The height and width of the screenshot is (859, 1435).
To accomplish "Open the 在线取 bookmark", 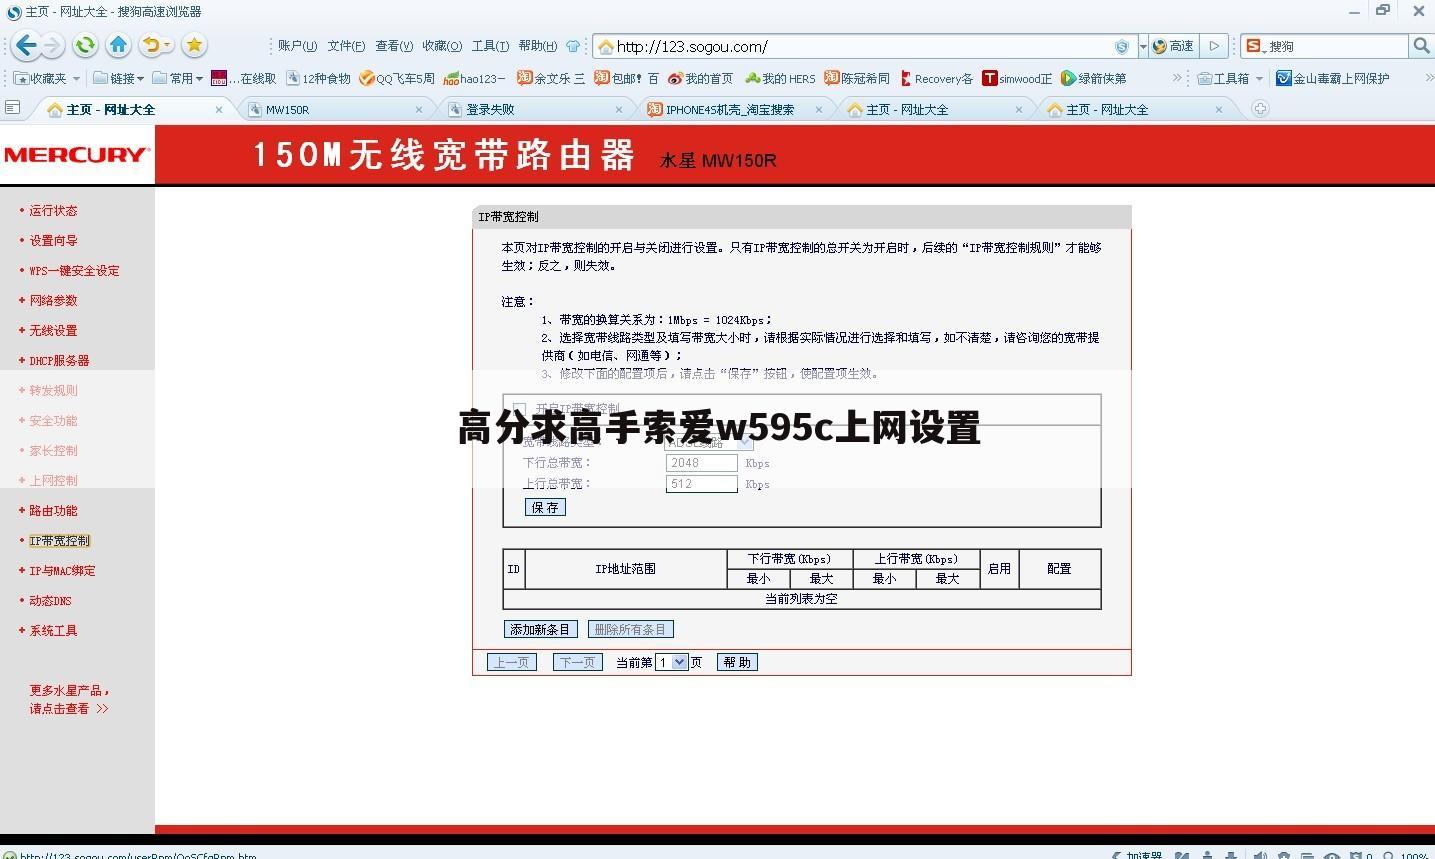I will pyautogui.click(x=244, y=78).
